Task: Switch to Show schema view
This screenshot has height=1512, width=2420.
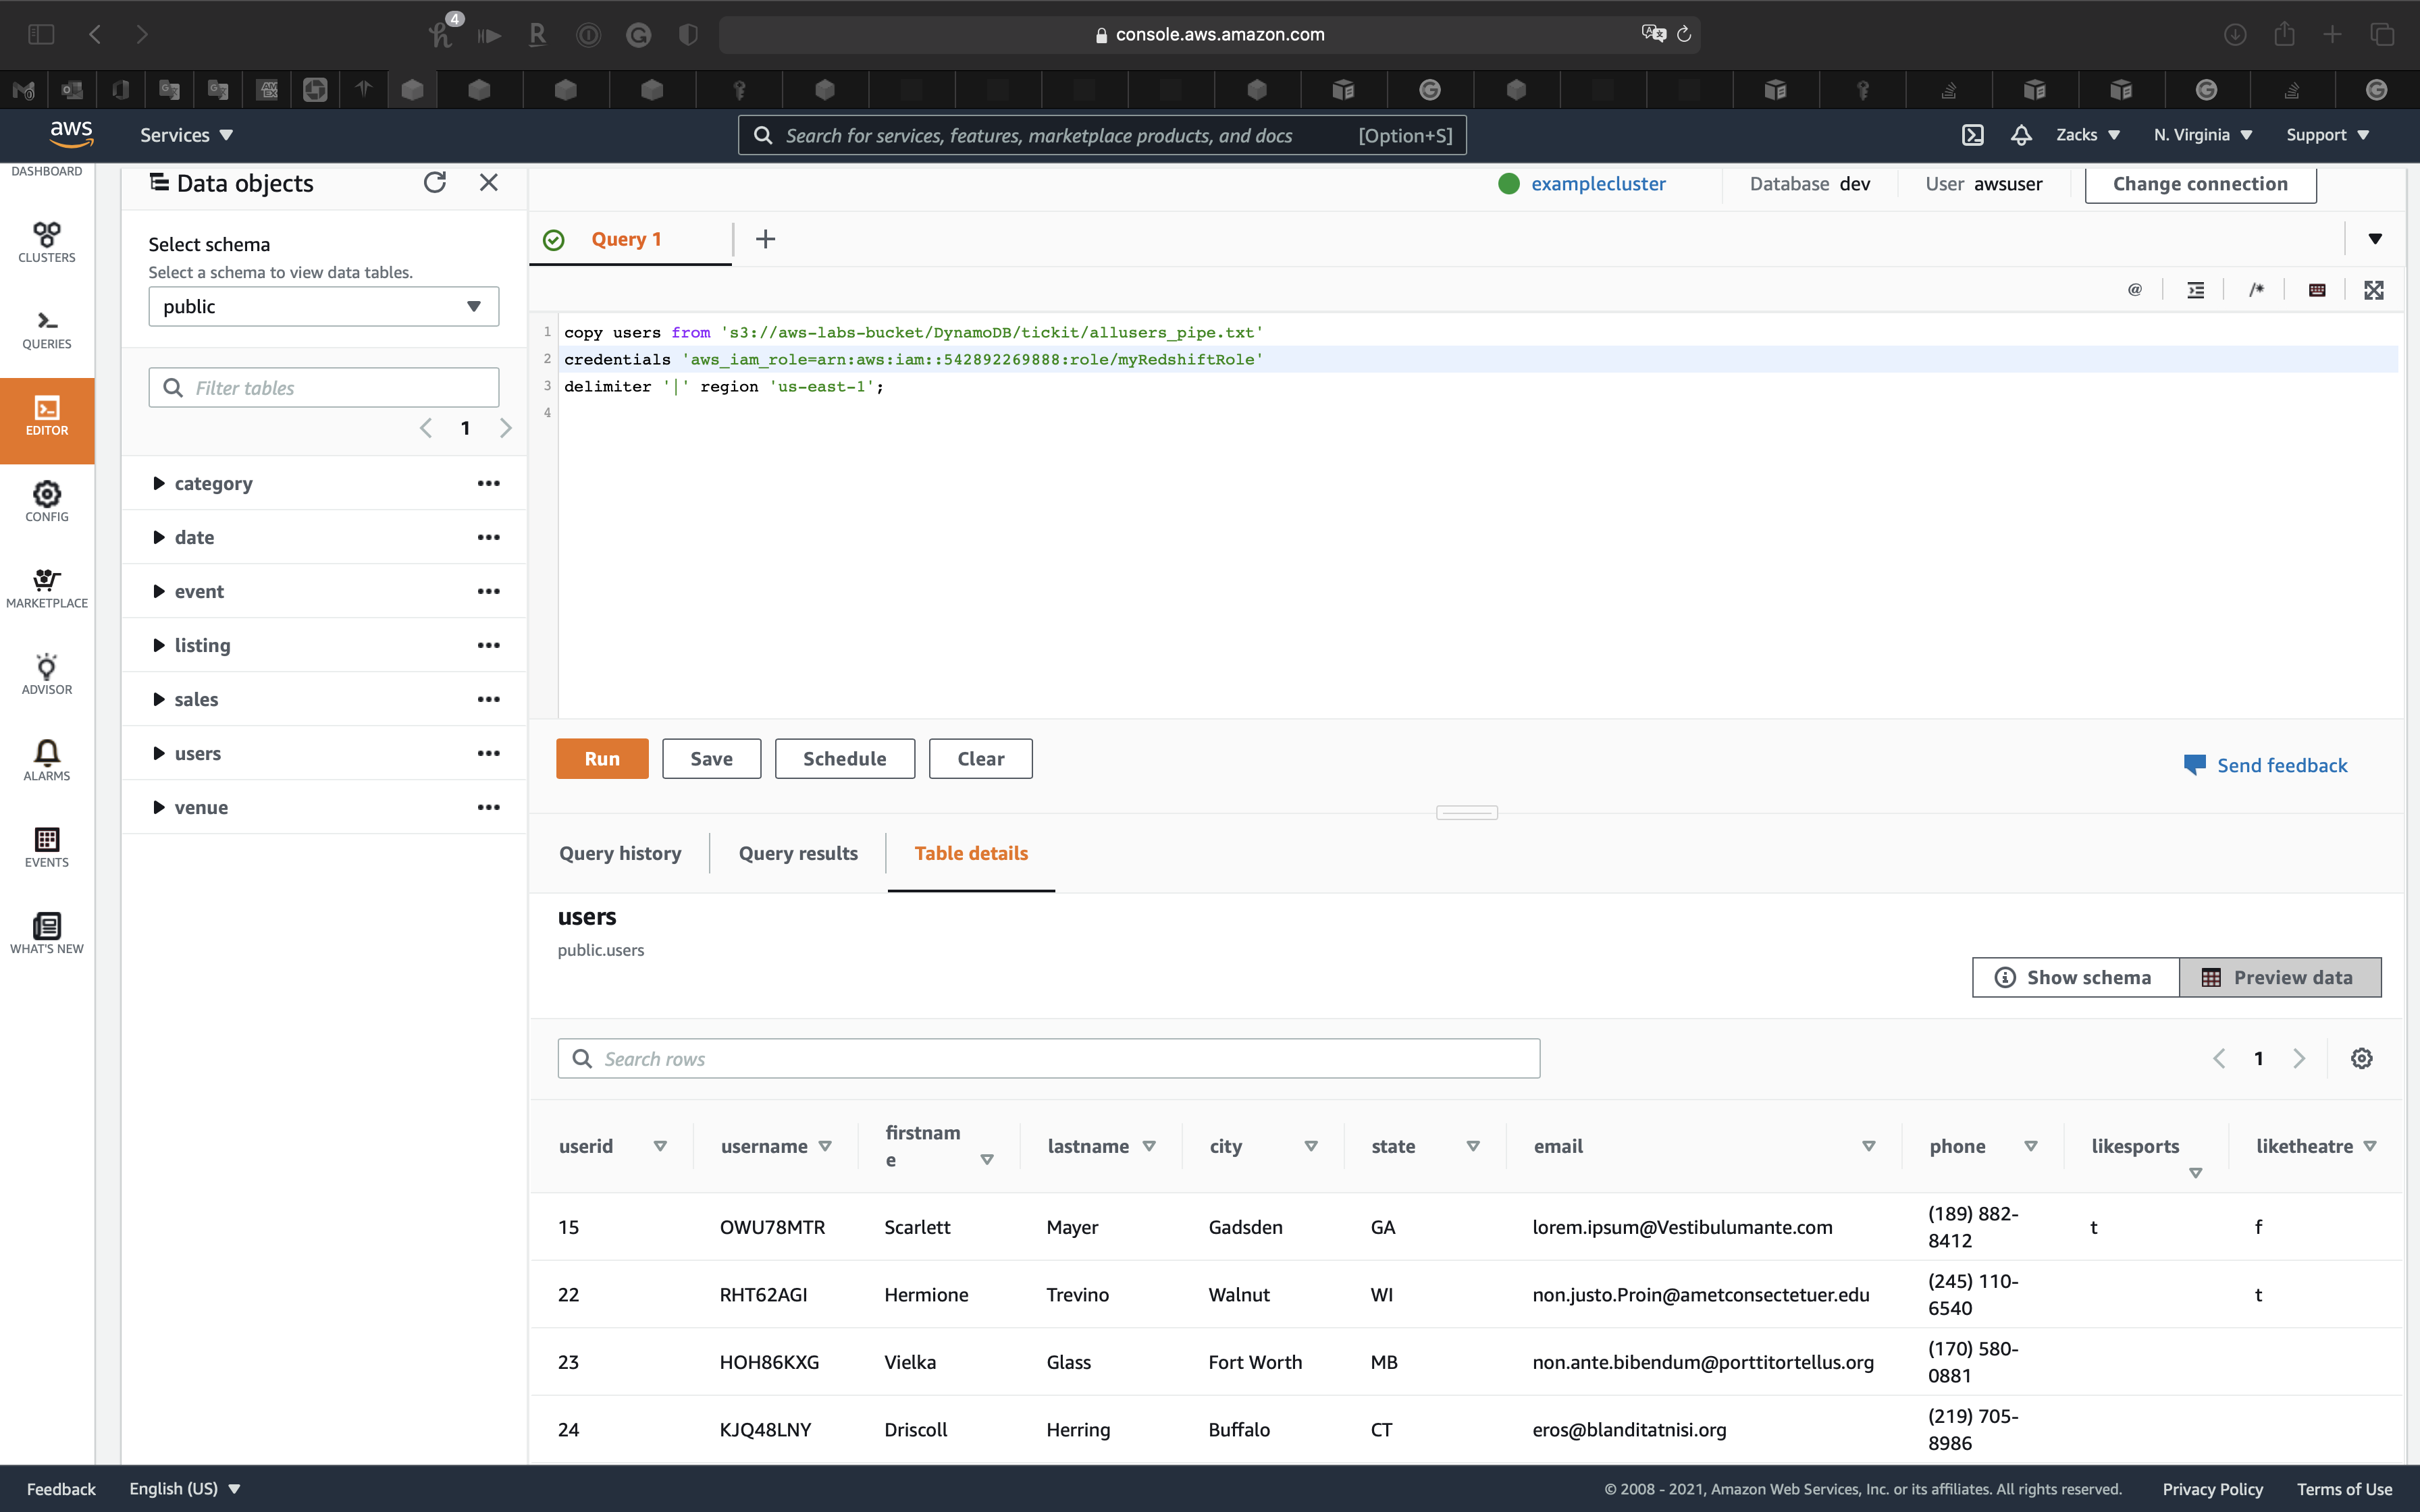Action: [x=2075, y=977]
